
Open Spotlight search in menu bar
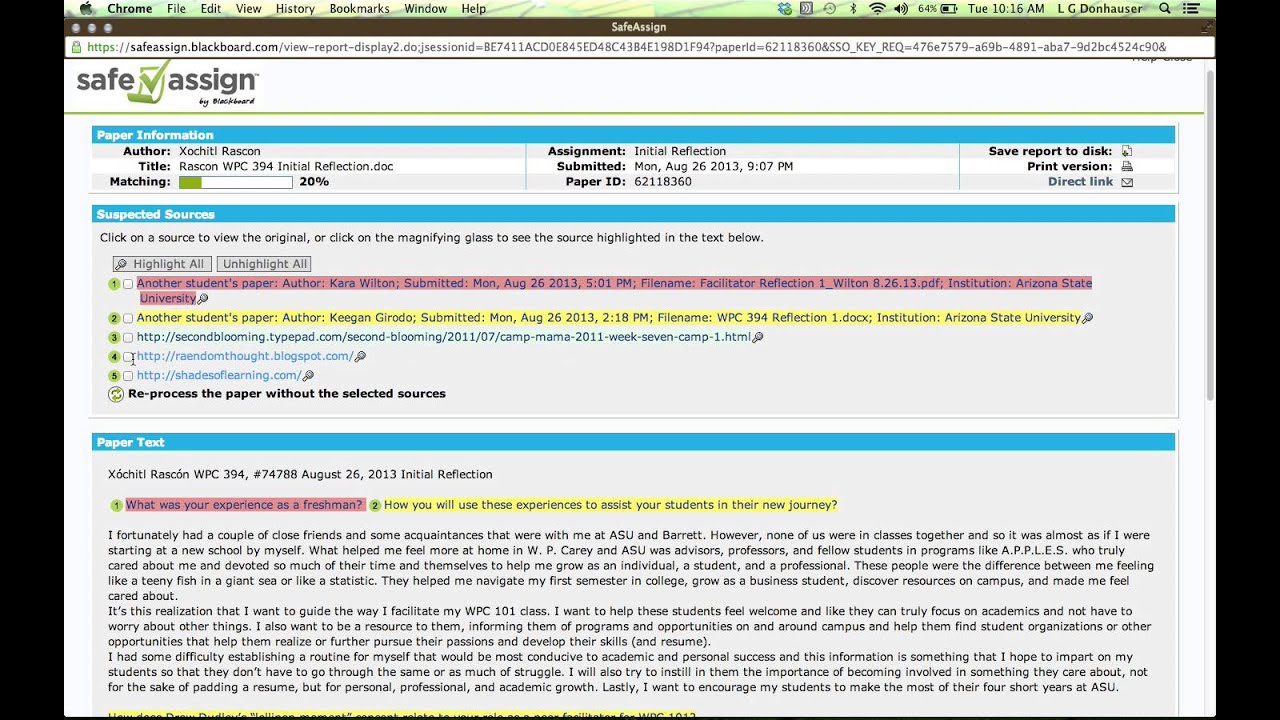coord(1165,9)
